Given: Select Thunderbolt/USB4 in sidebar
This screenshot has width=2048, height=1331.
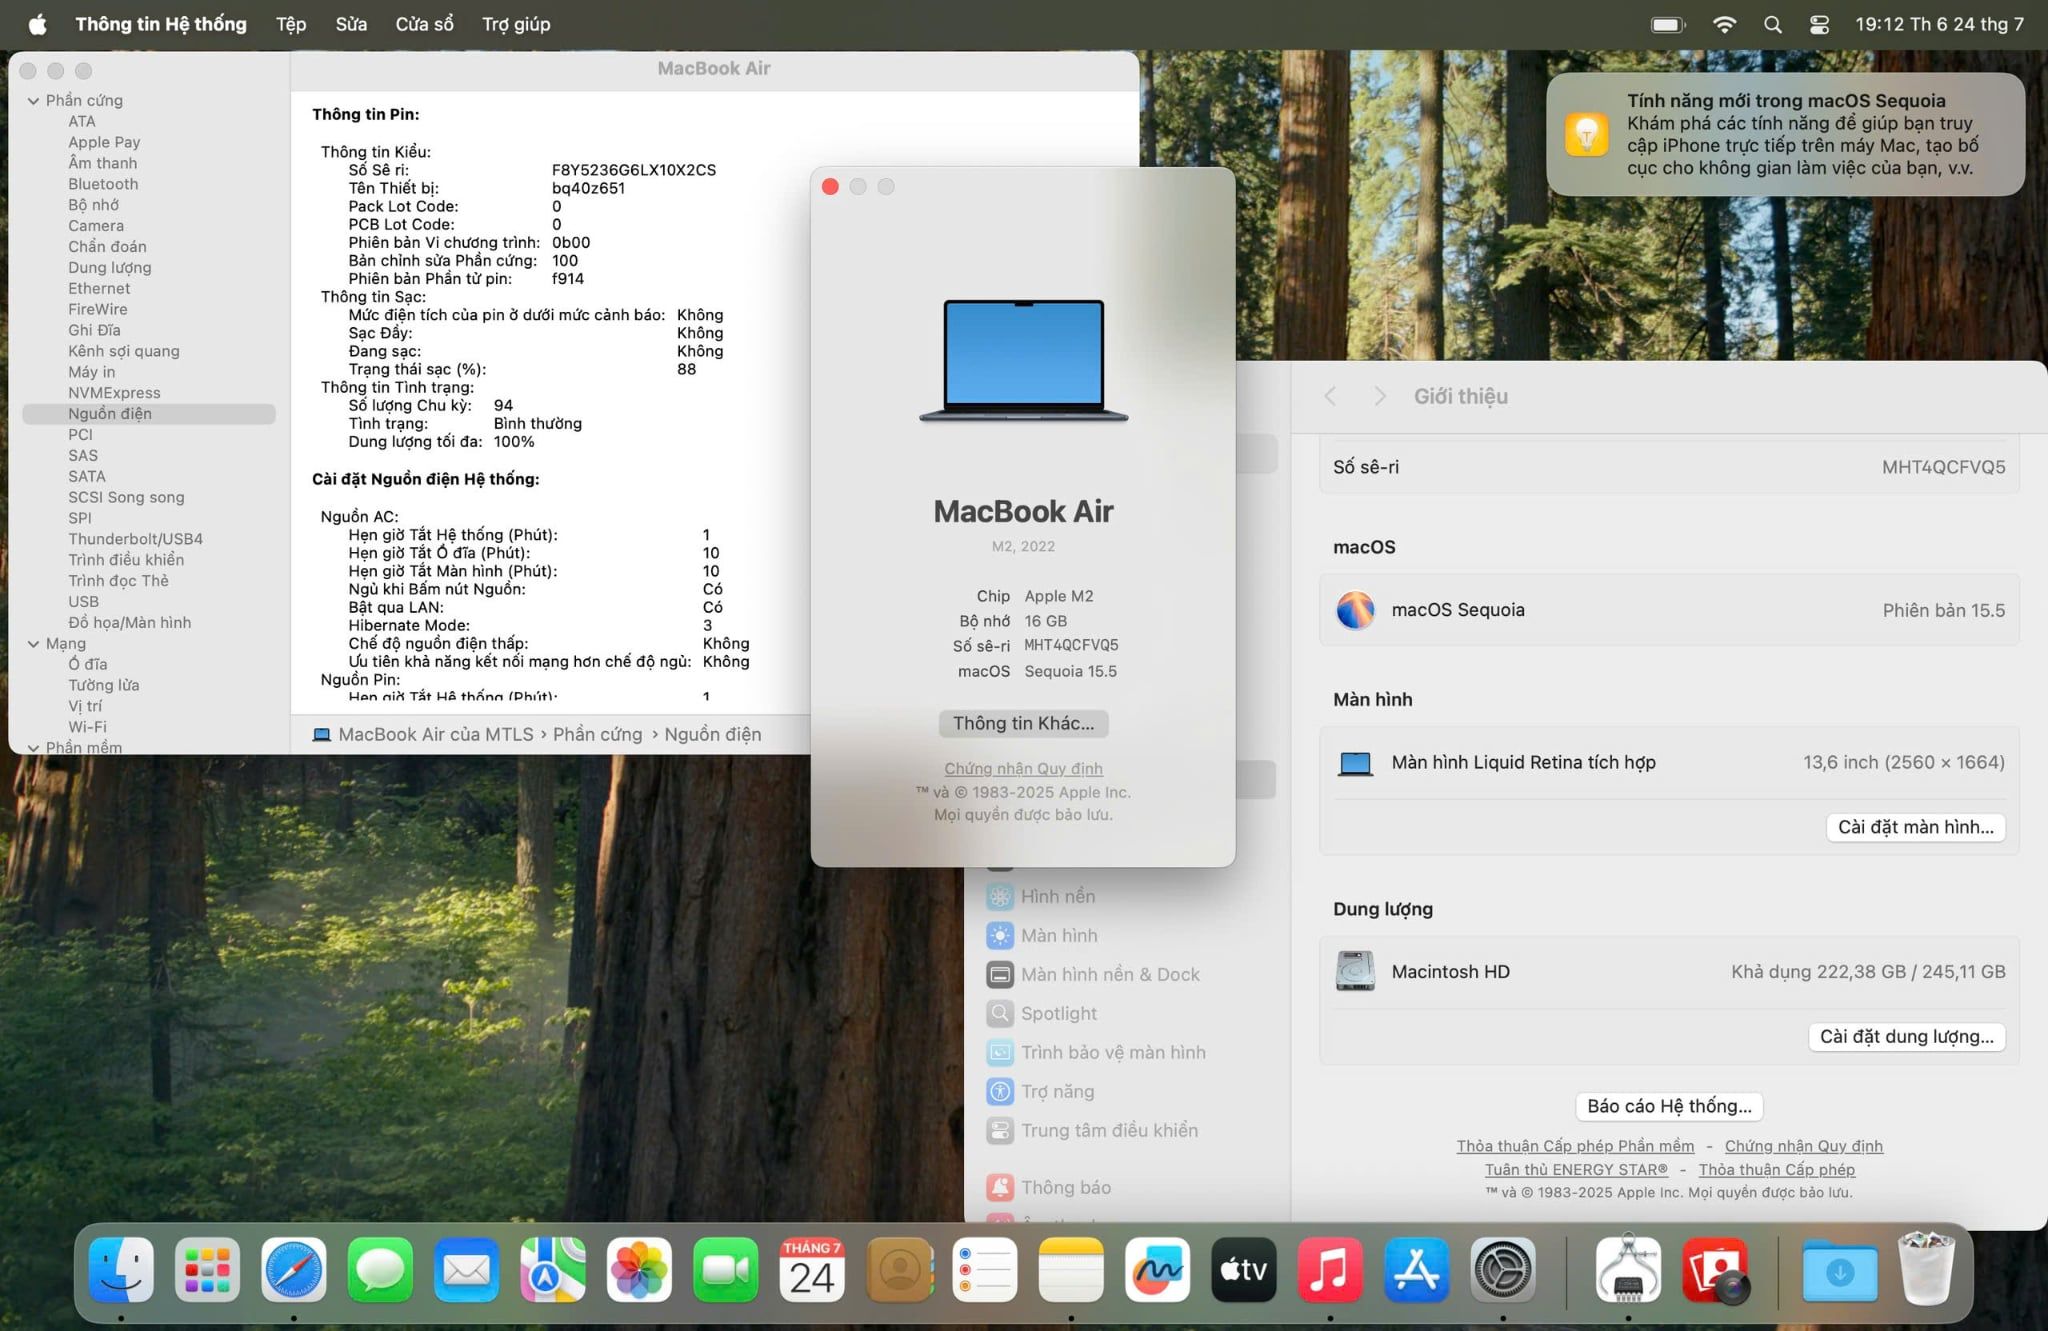Looking at the screenshot, I should (135, 539).
